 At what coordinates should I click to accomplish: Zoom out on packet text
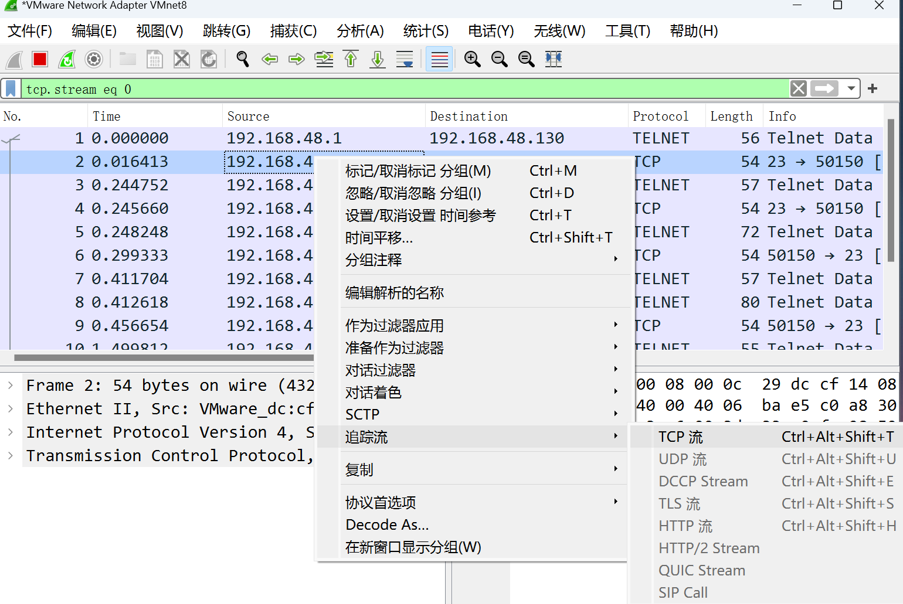tap(499, 59)
